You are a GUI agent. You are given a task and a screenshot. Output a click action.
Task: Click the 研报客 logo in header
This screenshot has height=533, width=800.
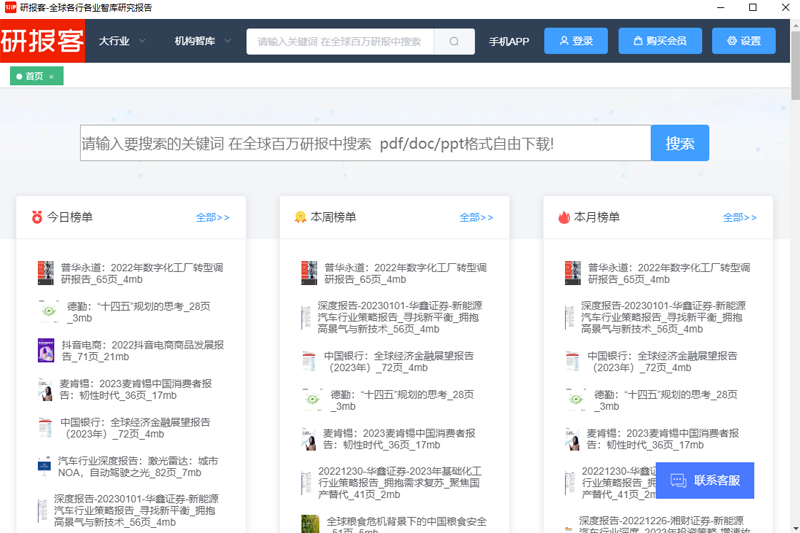[x=42, y=41]
